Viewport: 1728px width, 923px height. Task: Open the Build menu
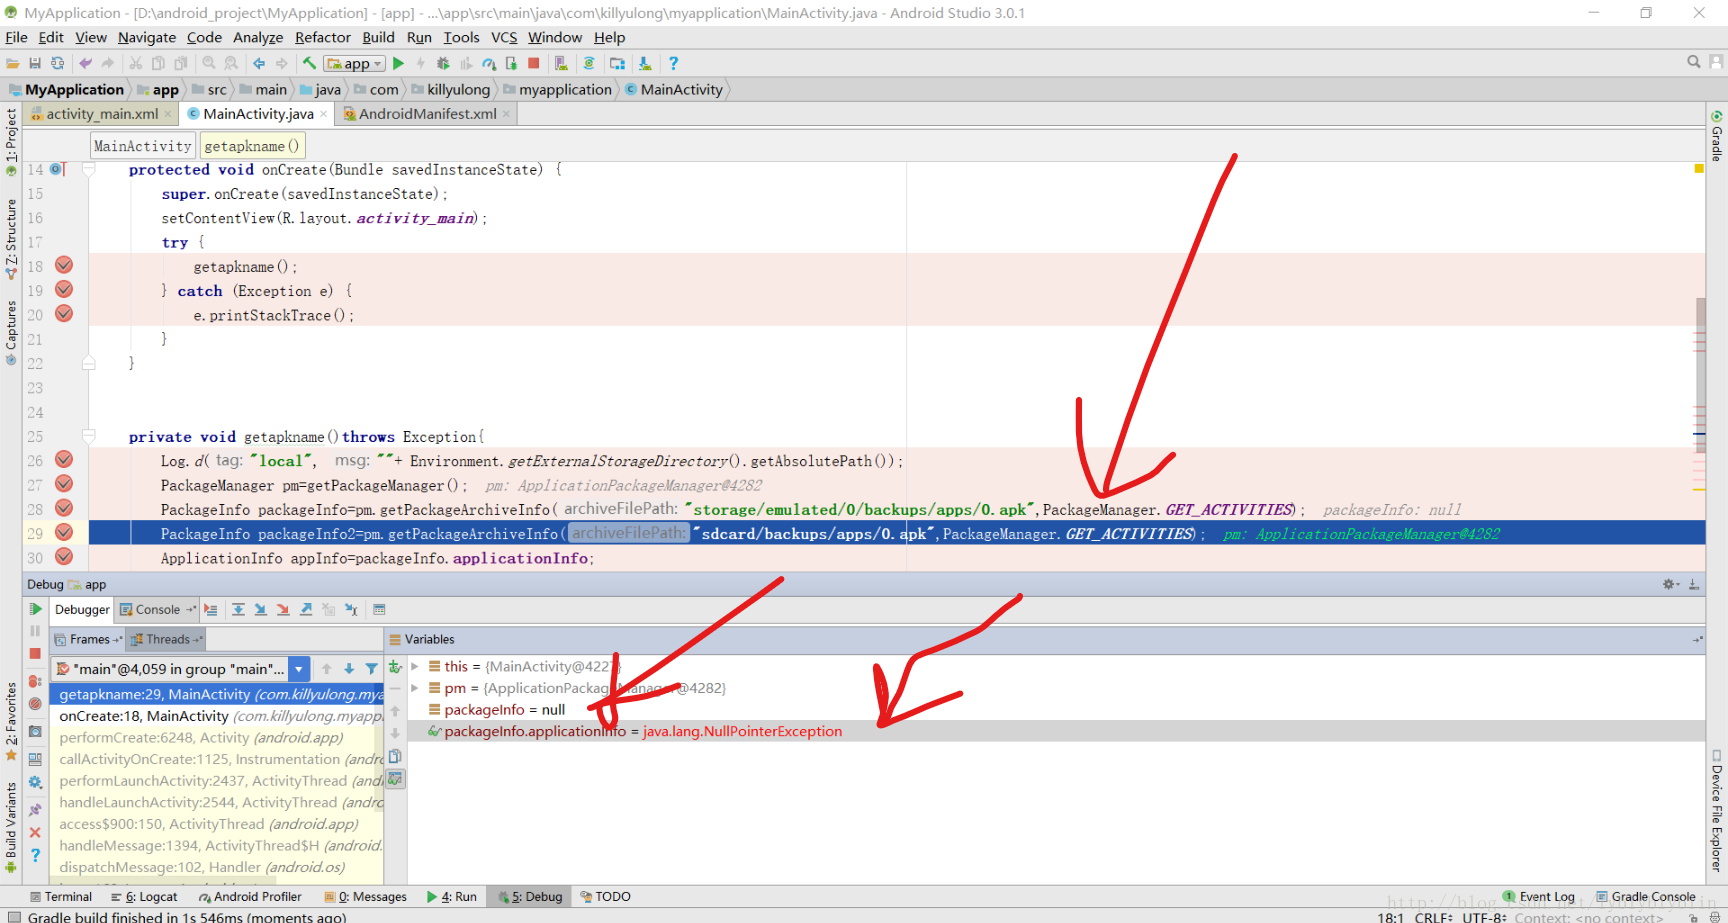pyautogui.click(x=378, y=37)
